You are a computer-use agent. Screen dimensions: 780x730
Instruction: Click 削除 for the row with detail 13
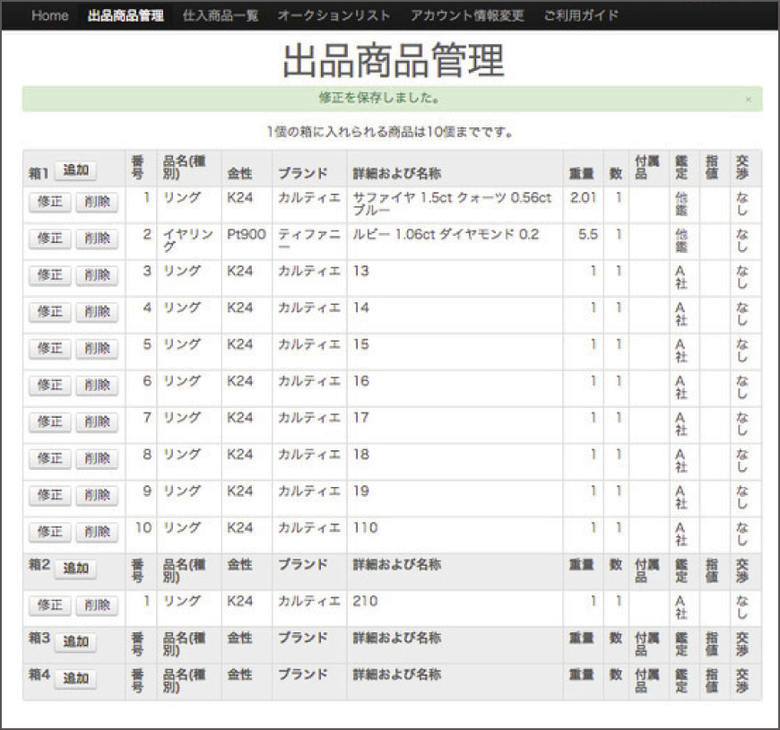[97, 275]
